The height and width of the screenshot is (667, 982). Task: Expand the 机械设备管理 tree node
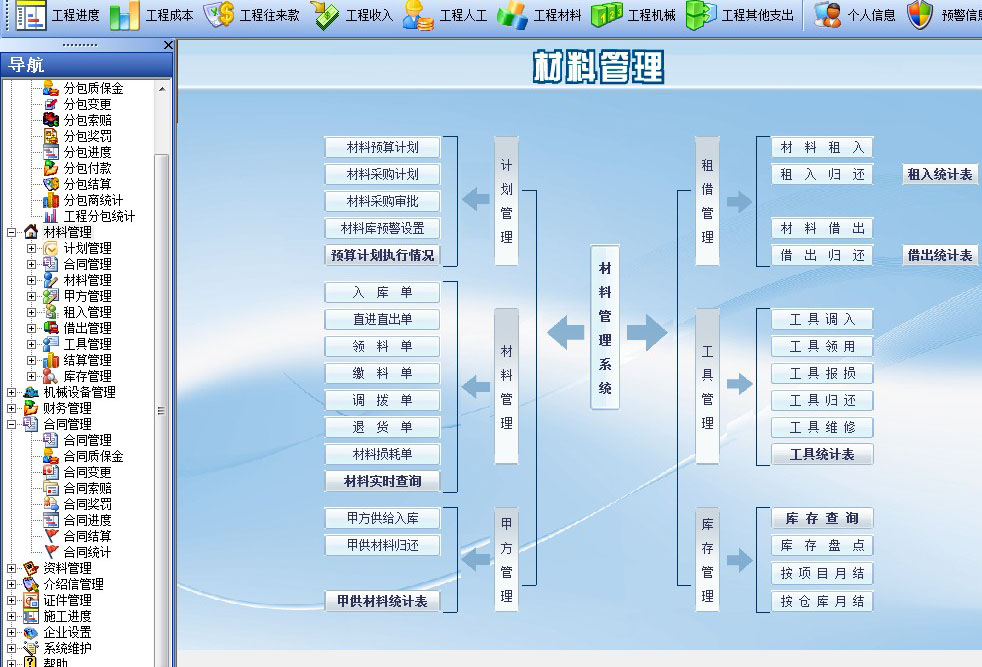click(x=11, y=393)
